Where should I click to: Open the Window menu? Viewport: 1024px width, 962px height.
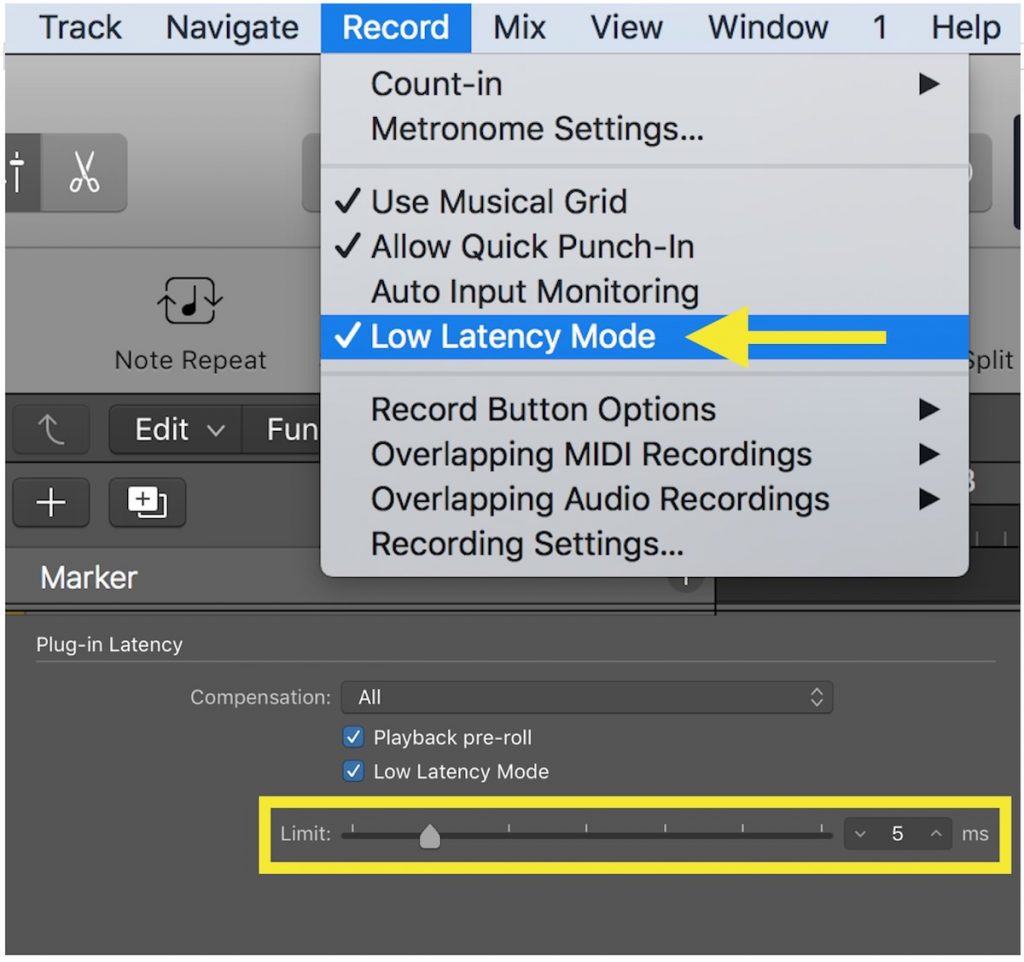768,27
